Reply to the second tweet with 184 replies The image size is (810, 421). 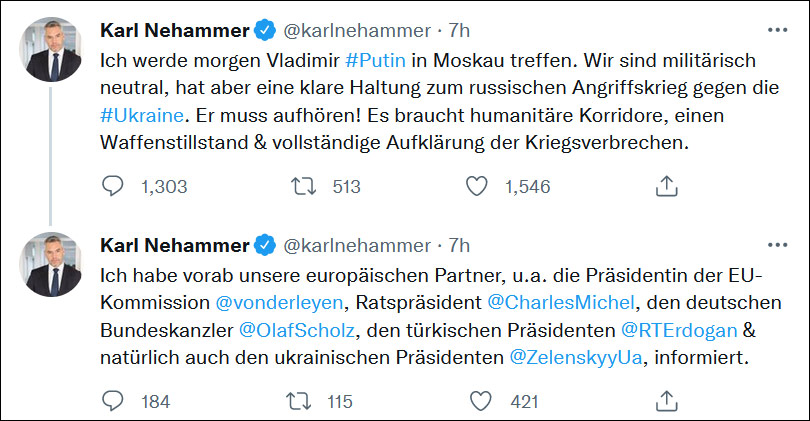(114, 401)
